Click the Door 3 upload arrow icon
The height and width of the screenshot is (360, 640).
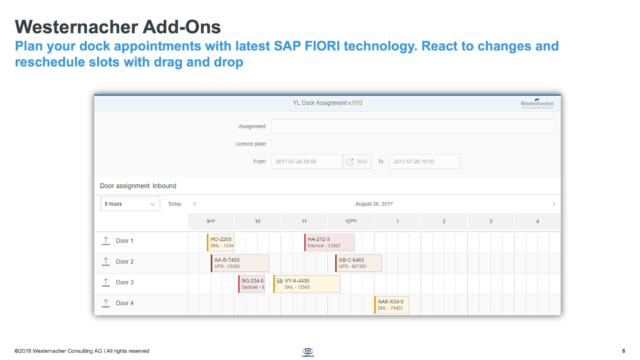[106, 282]
